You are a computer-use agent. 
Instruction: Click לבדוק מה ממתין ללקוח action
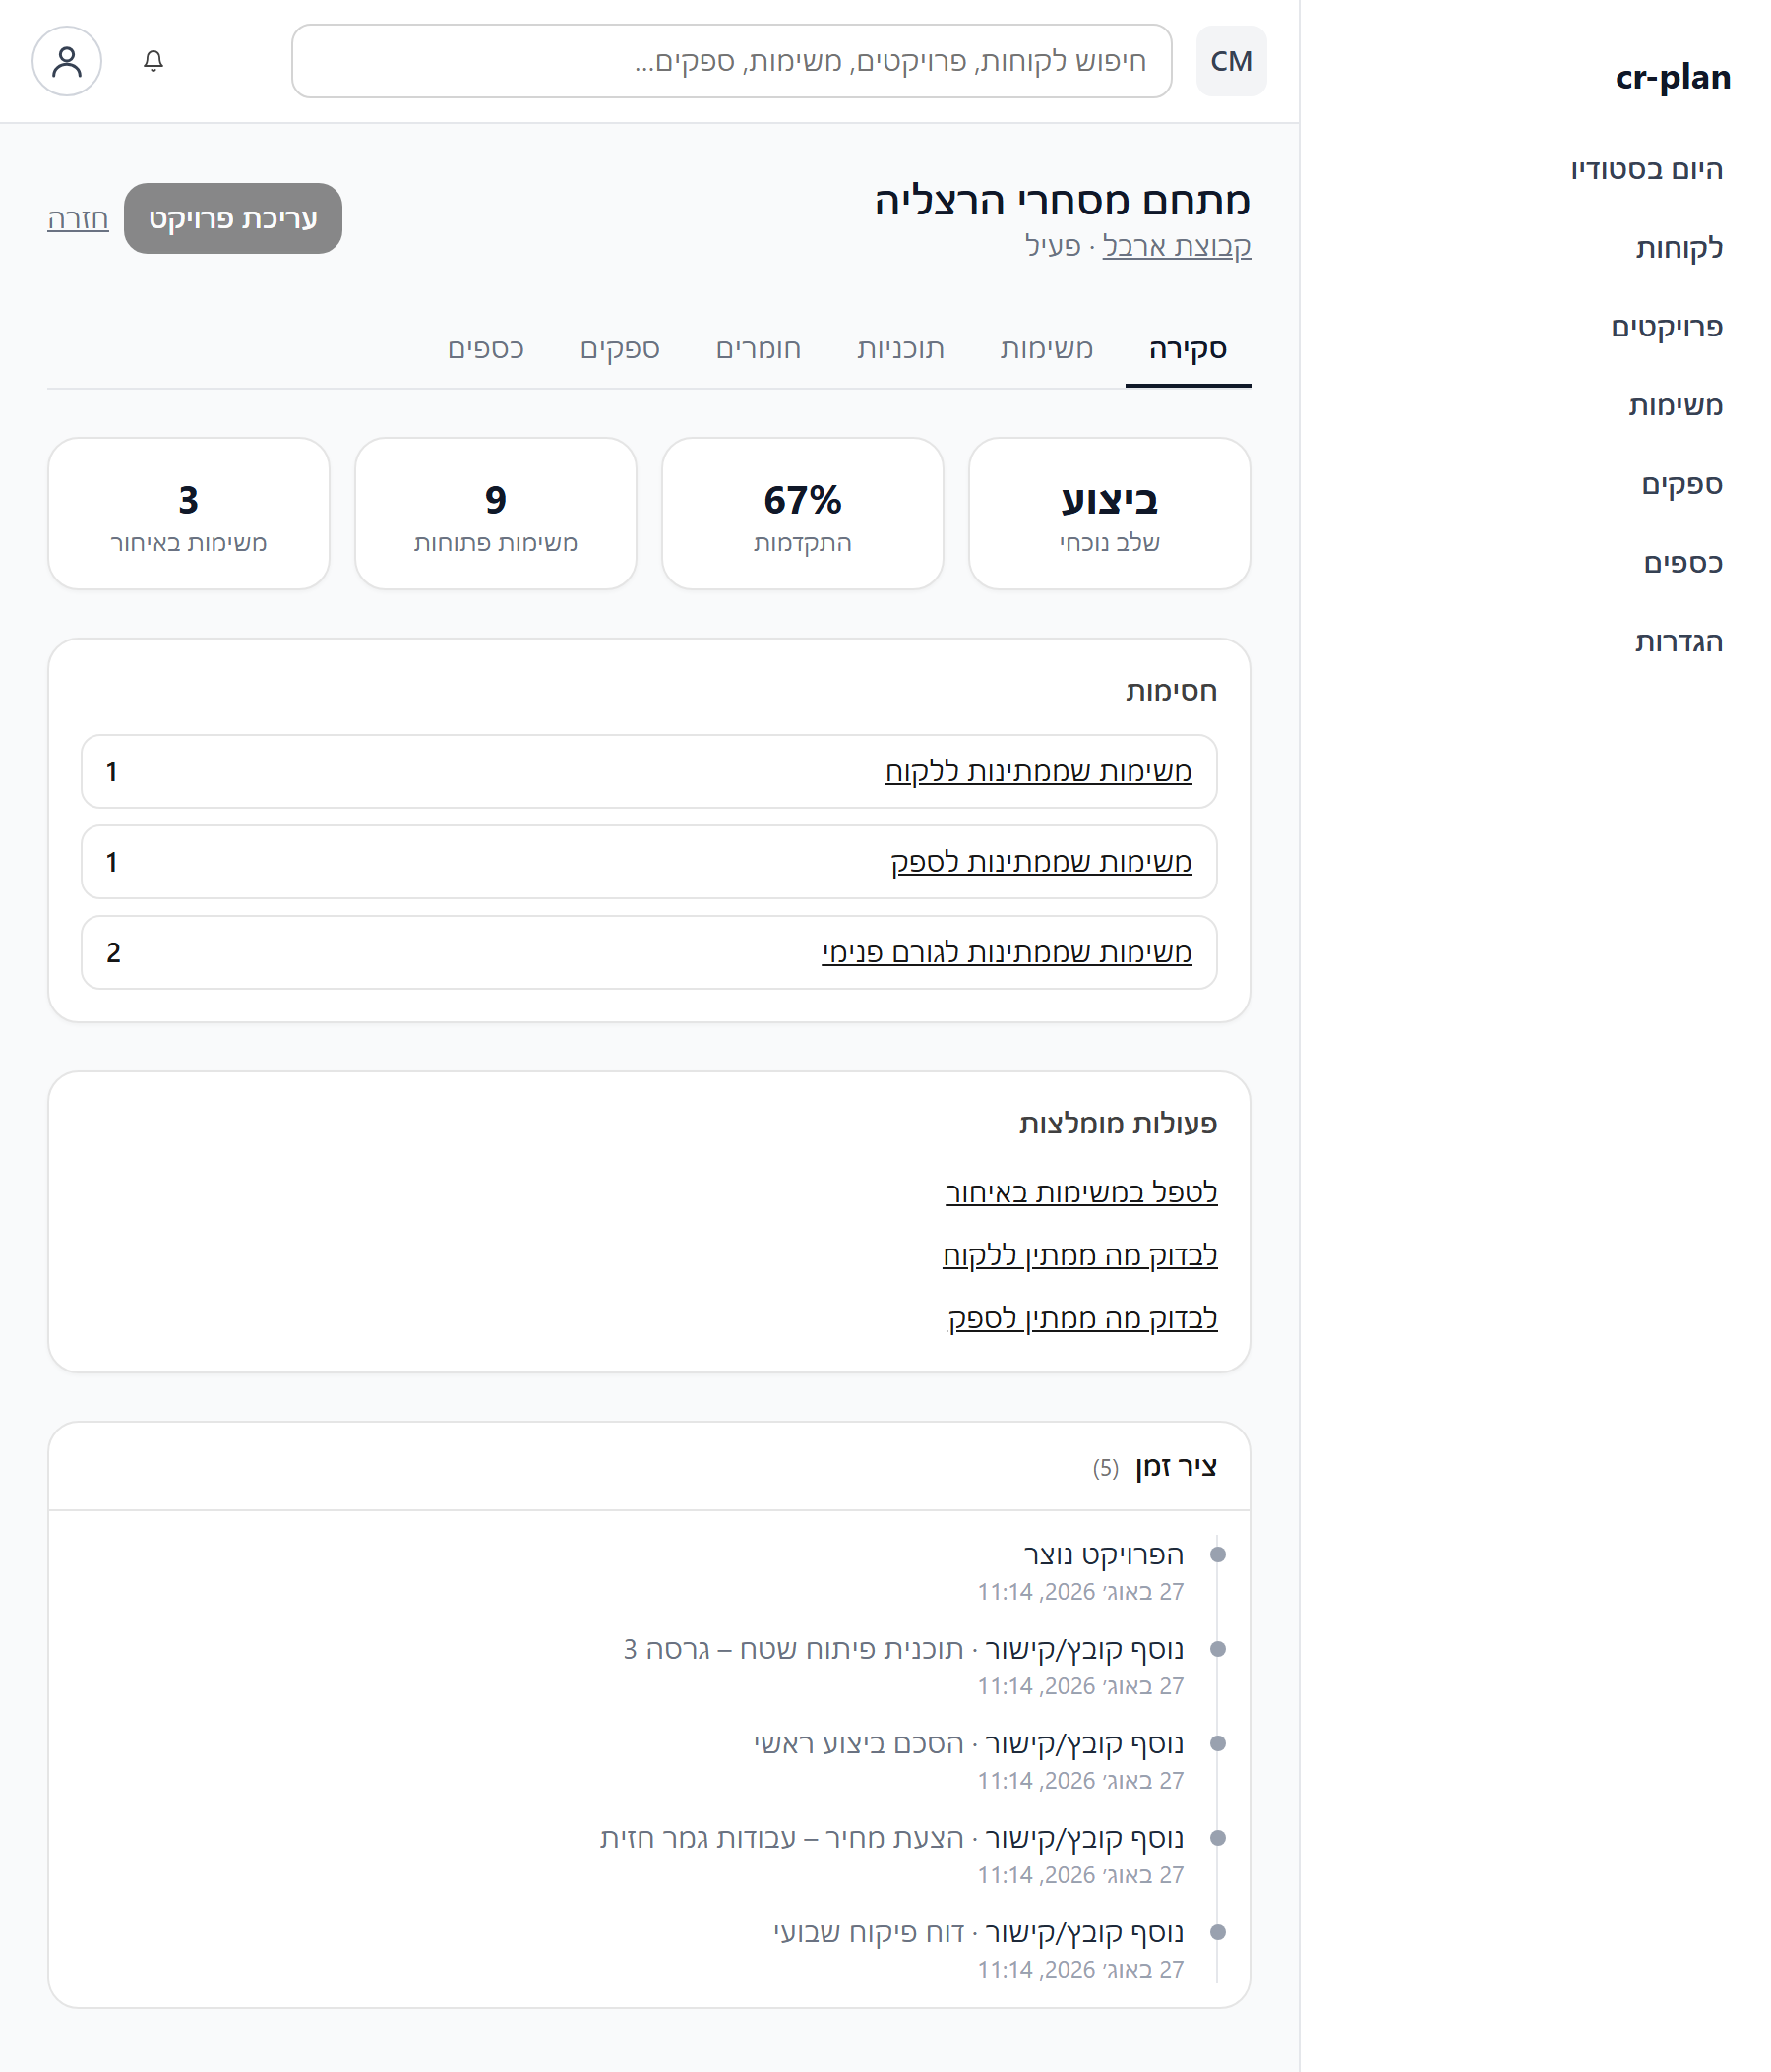(x=1079, y=1256)
